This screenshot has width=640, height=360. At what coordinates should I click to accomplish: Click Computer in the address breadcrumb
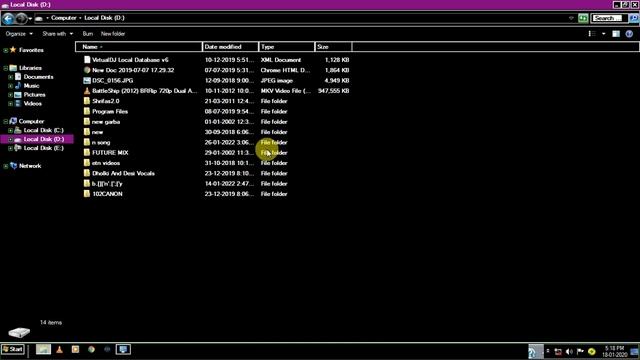tap(64, 18)
